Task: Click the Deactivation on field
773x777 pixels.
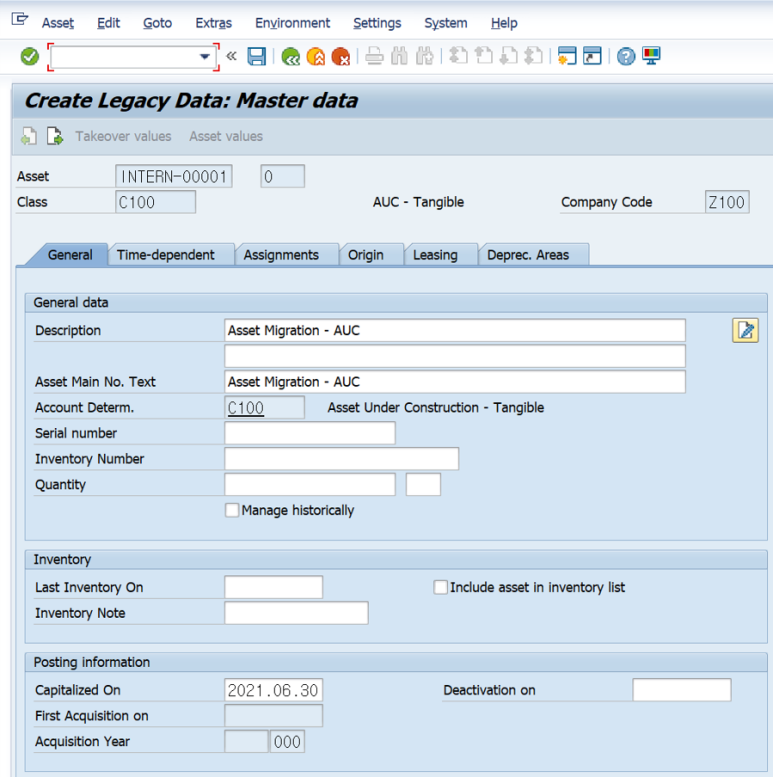Action: coord(682,690)
